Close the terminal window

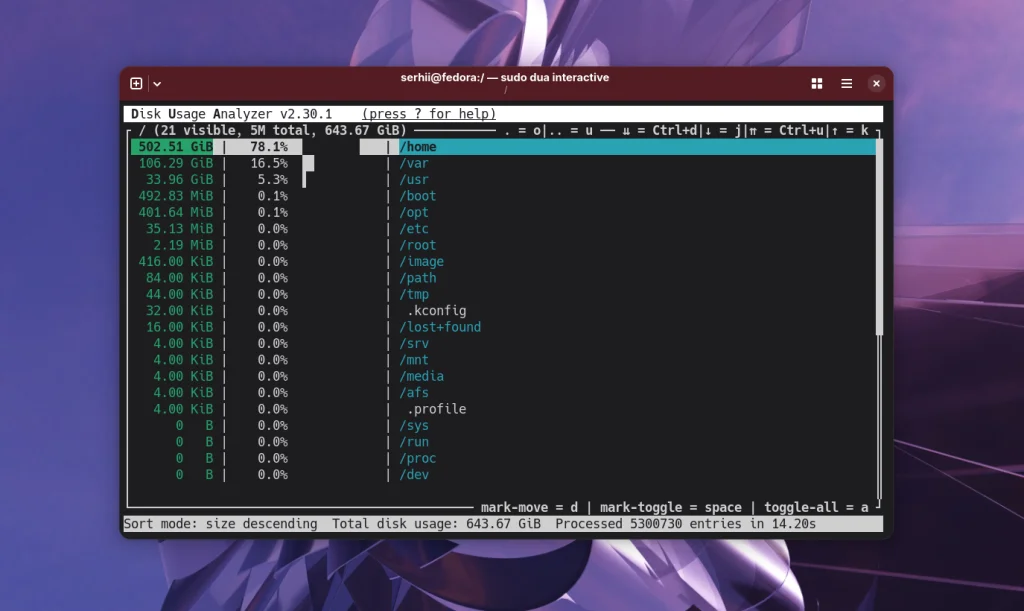tap(876, 84)
